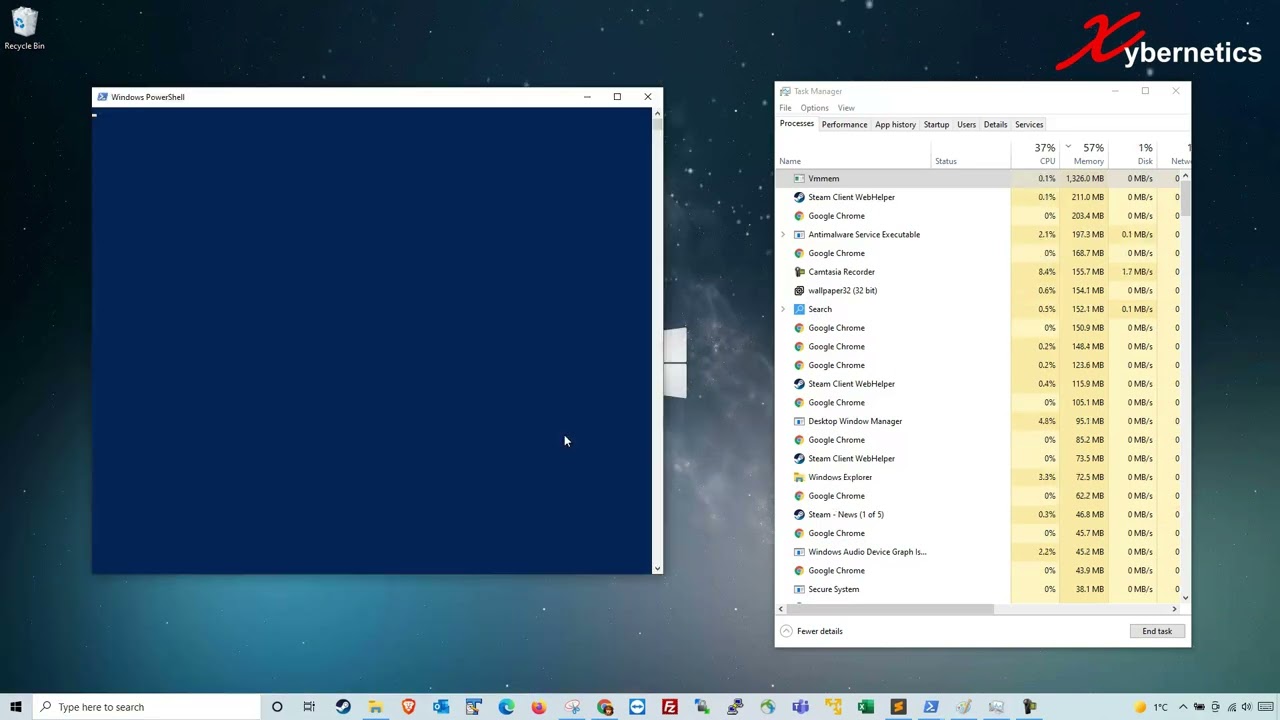Click the End task button
1280x720 pixels.
pyautogui.click(x=1157, y=631)
